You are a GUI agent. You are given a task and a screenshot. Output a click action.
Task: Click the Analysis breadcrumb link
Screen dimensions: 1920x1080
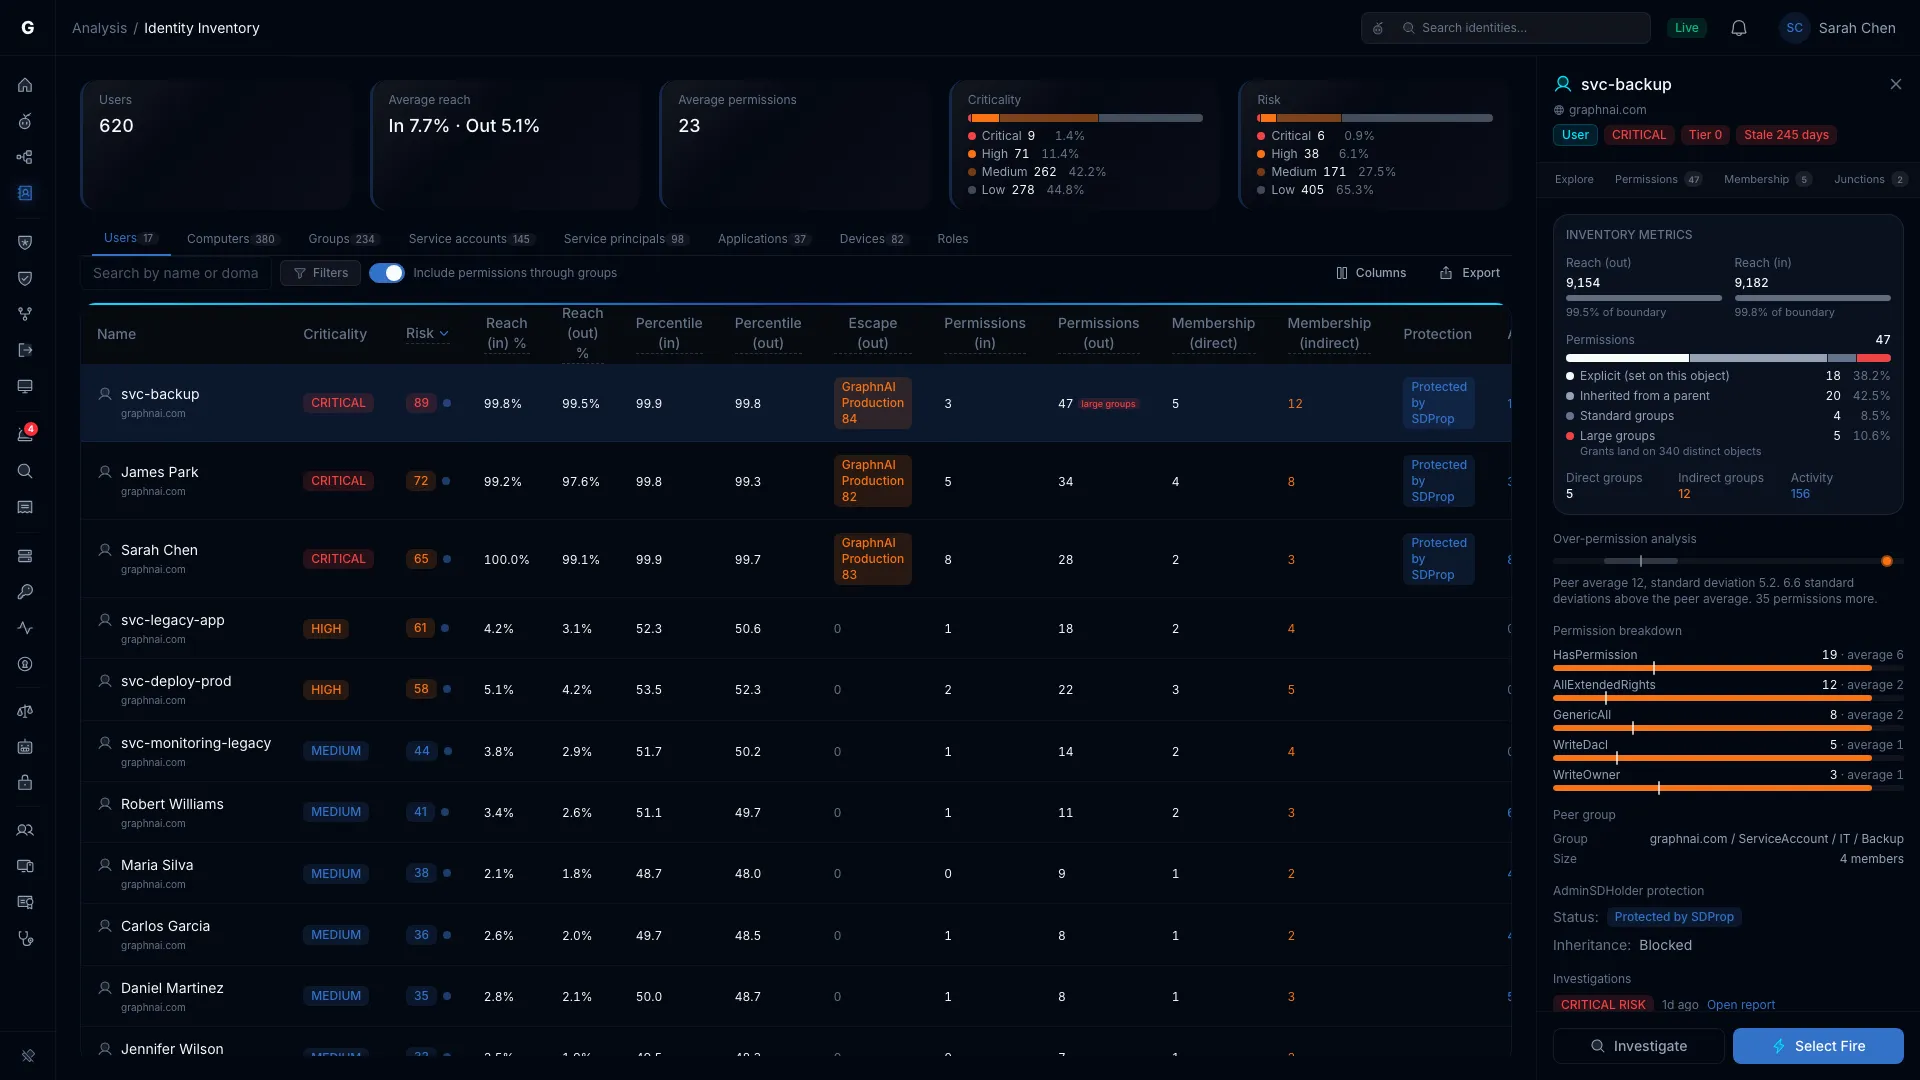[99, 28]
